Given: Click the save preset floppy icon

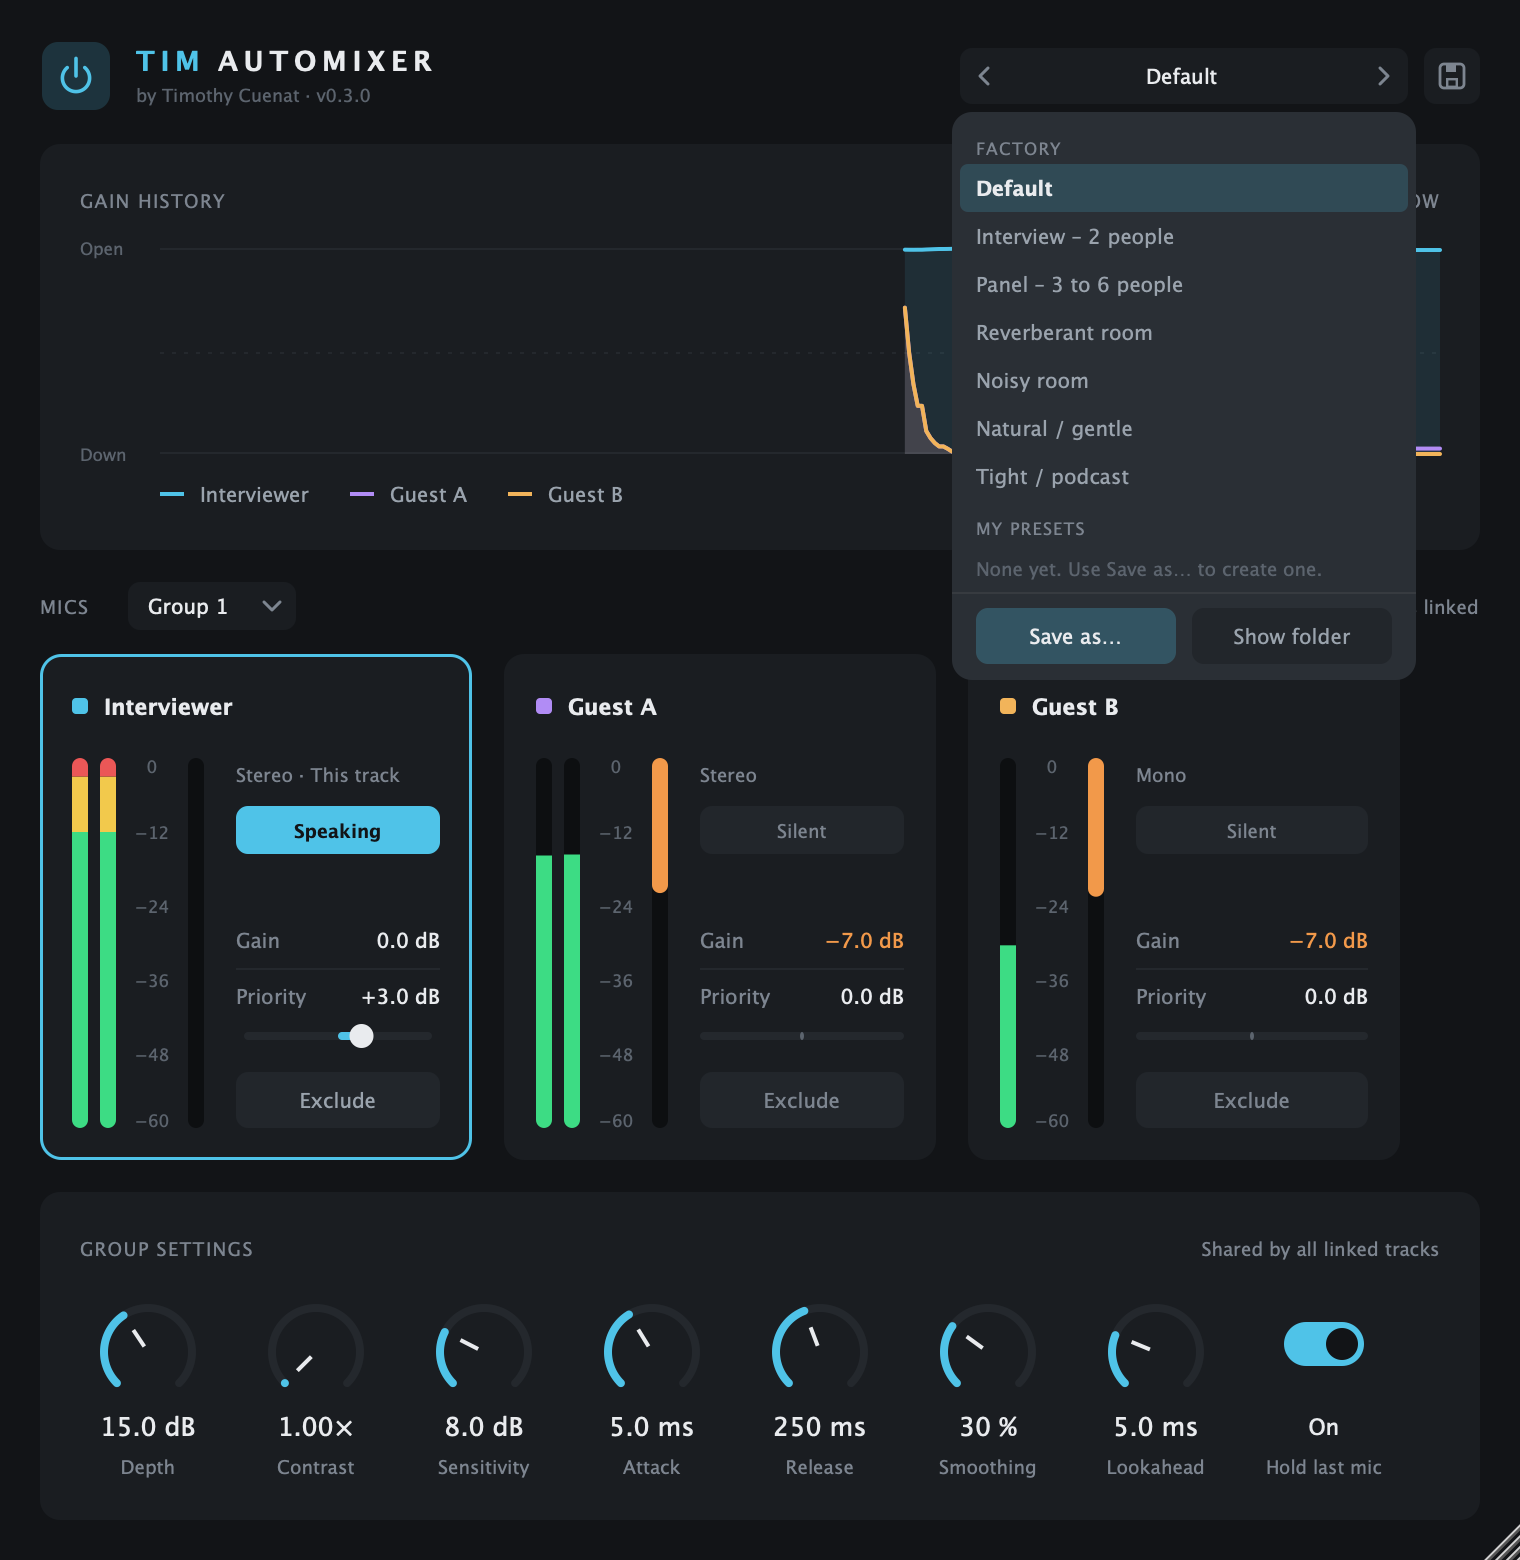Looking at the screenshot, I should coord(1451,76).
